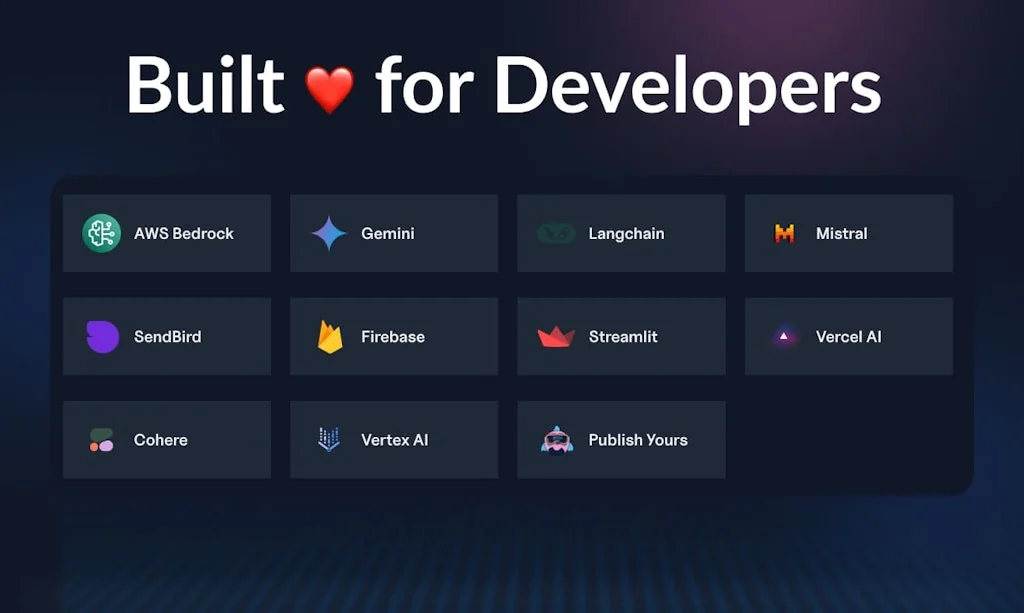Open the AWS Bedrock integration card
Screen dimensions: 1024x613
[x=167, y=233]
